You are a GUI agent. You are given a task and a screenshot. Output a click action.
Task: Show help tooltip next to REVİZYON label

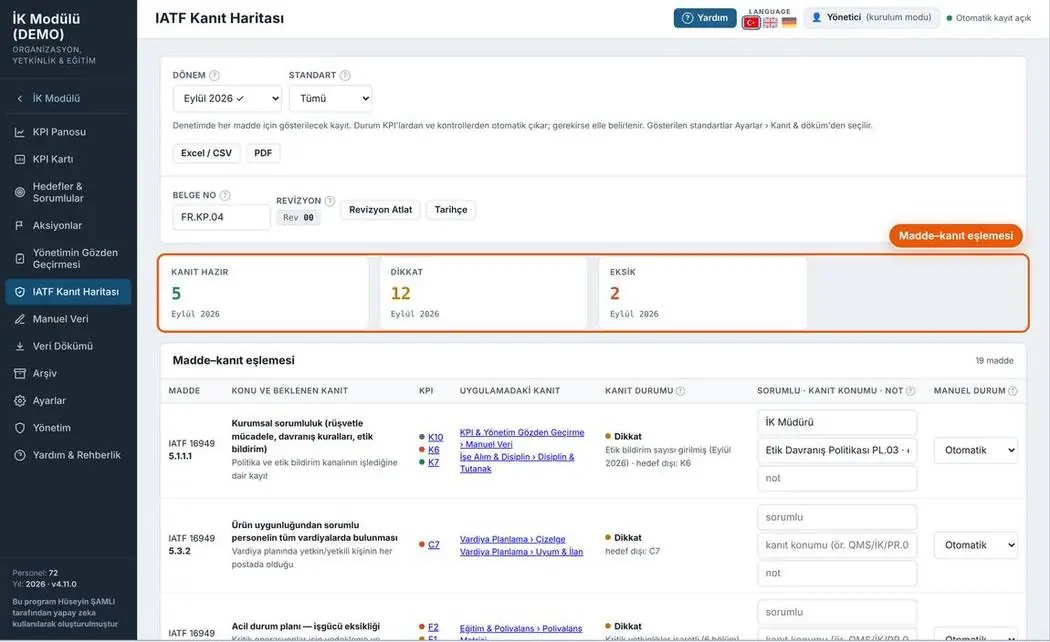click(x=329, y=201)
